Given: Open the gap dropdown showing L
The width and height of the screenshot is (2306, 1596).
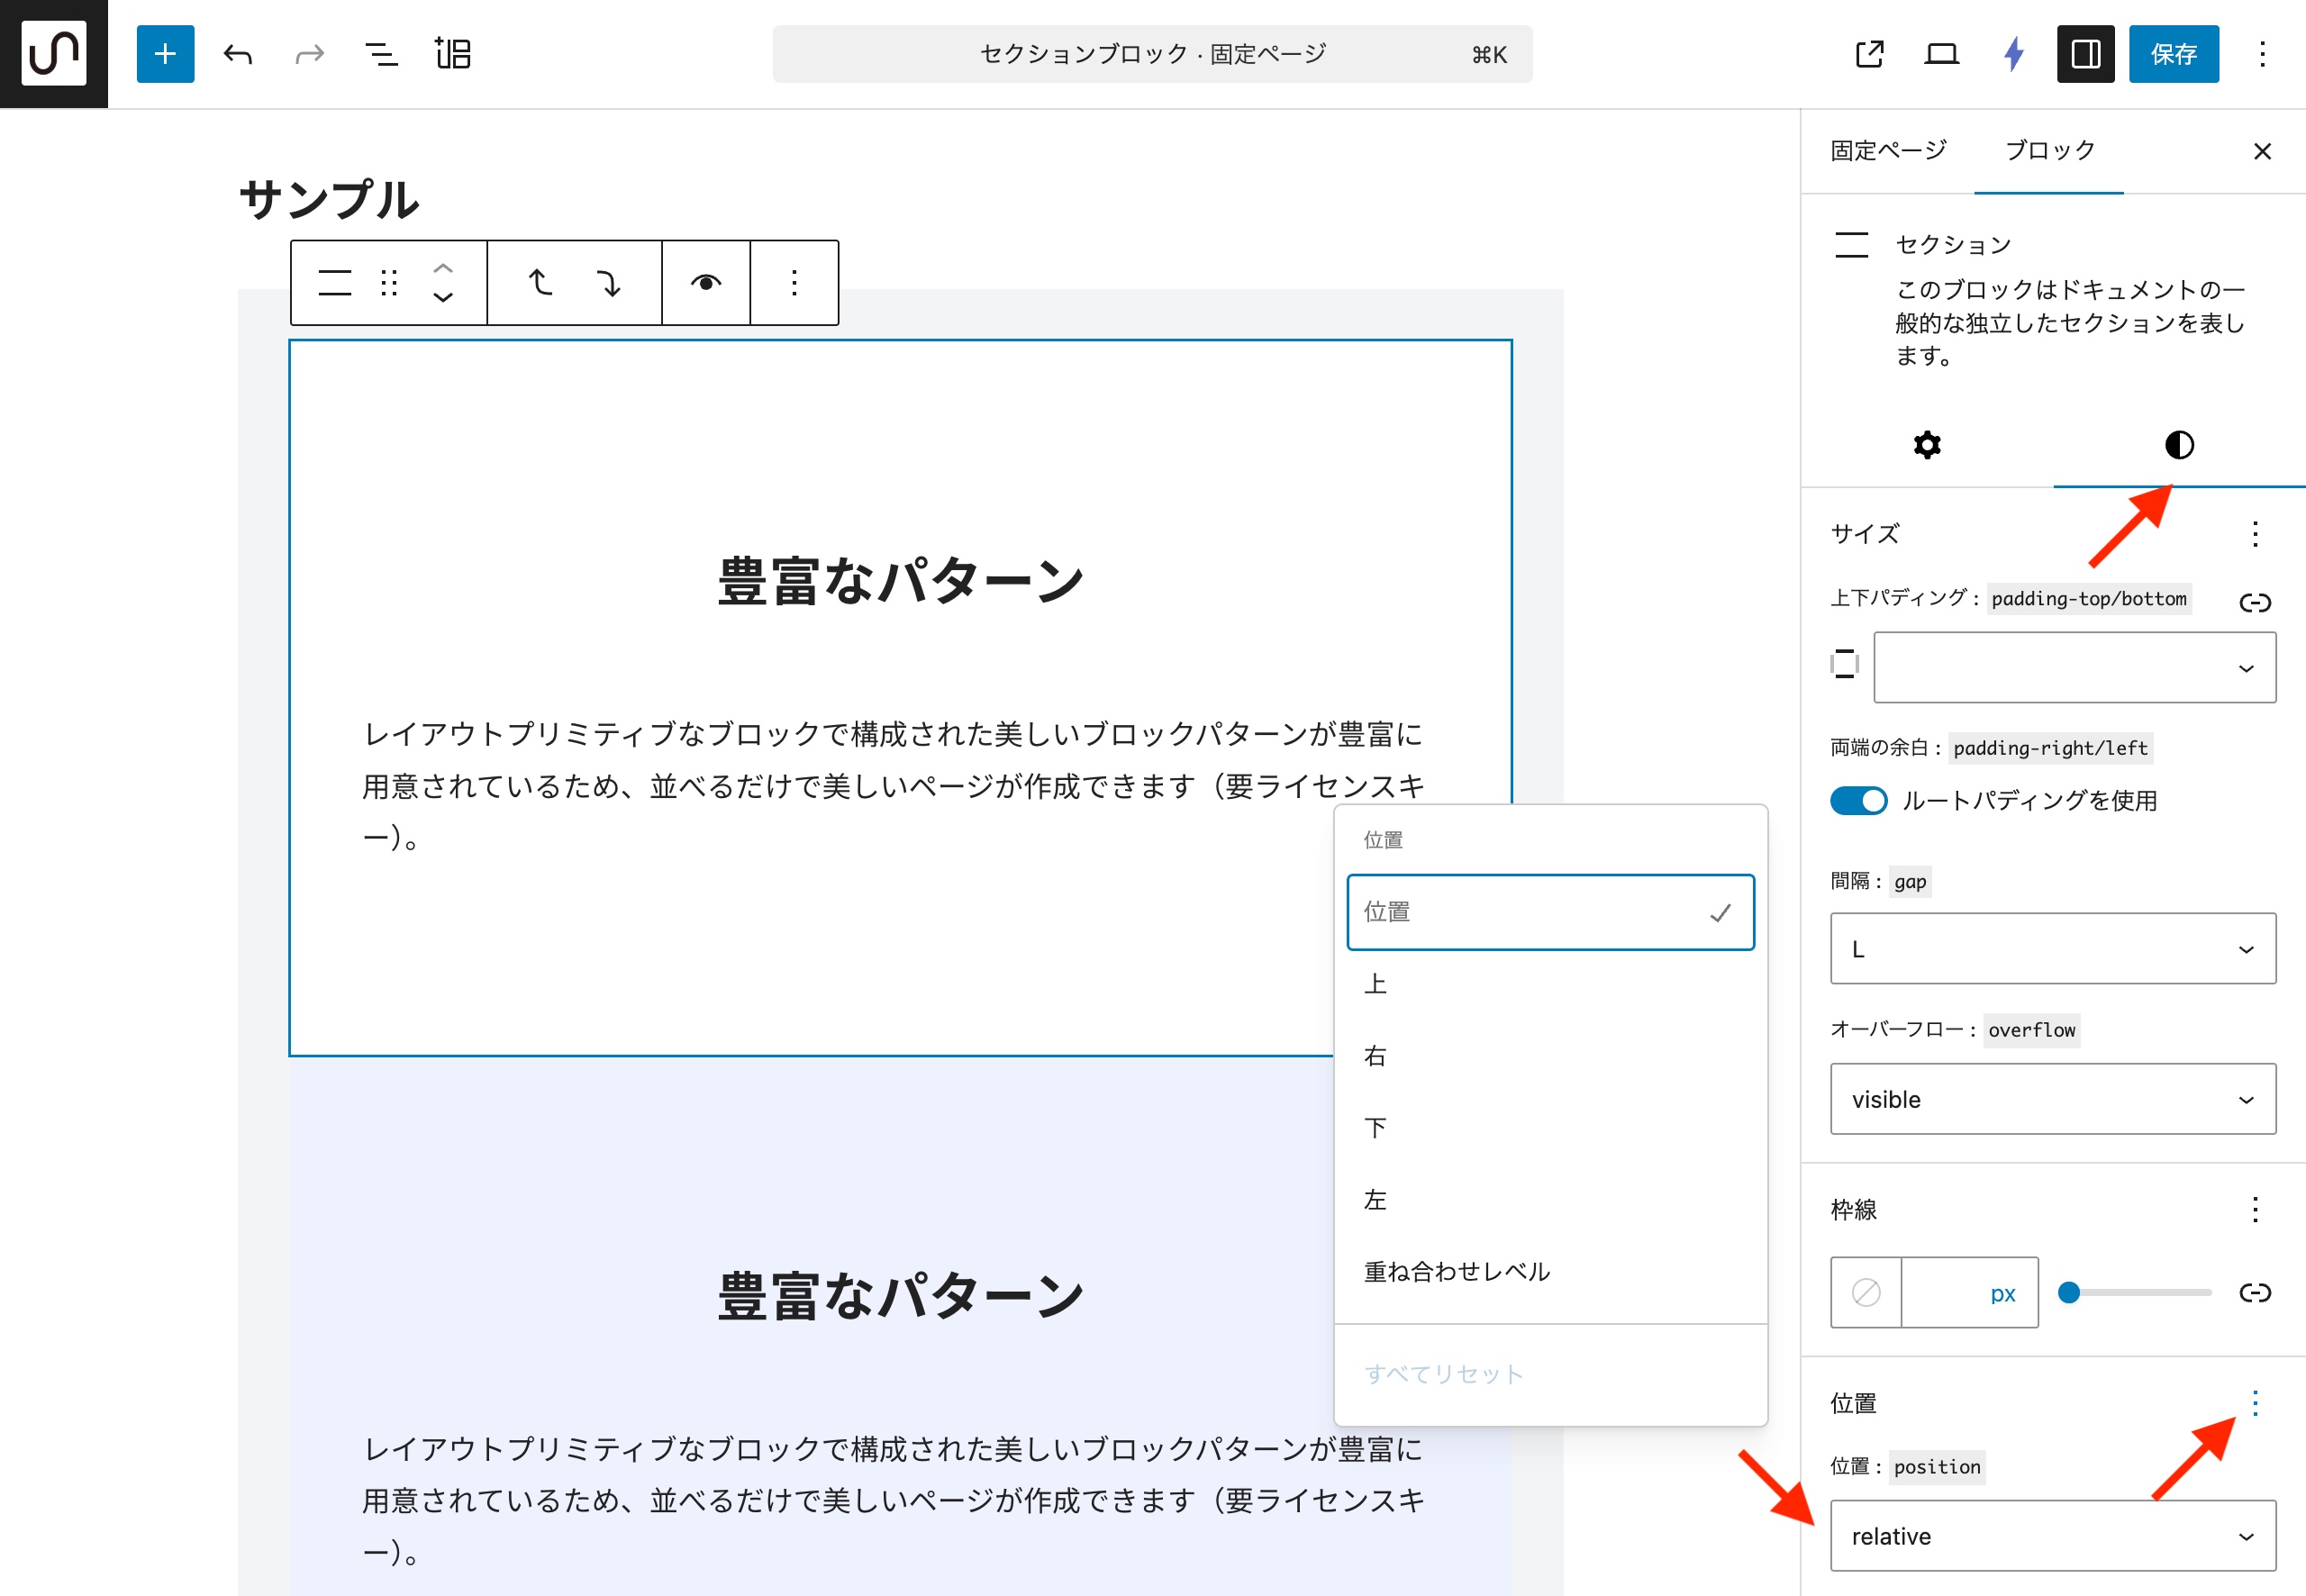Looking at the screenshot, I should click(2052, 949).
